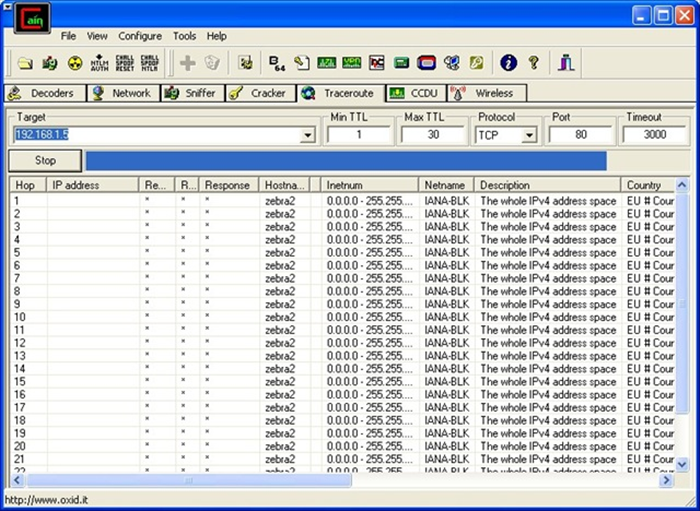
Task: Start the sniffer via the network card icon
Action: click(x=50, y=63)
